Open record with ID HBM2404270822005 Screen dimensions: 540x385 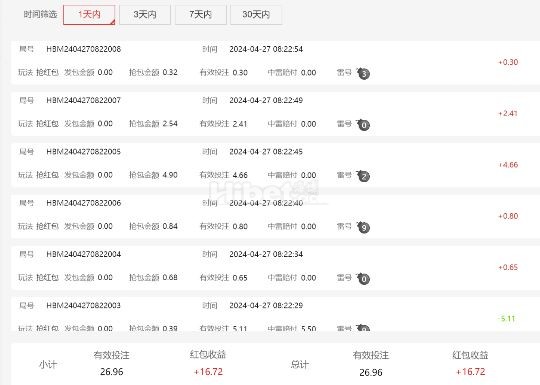[84, 152]
